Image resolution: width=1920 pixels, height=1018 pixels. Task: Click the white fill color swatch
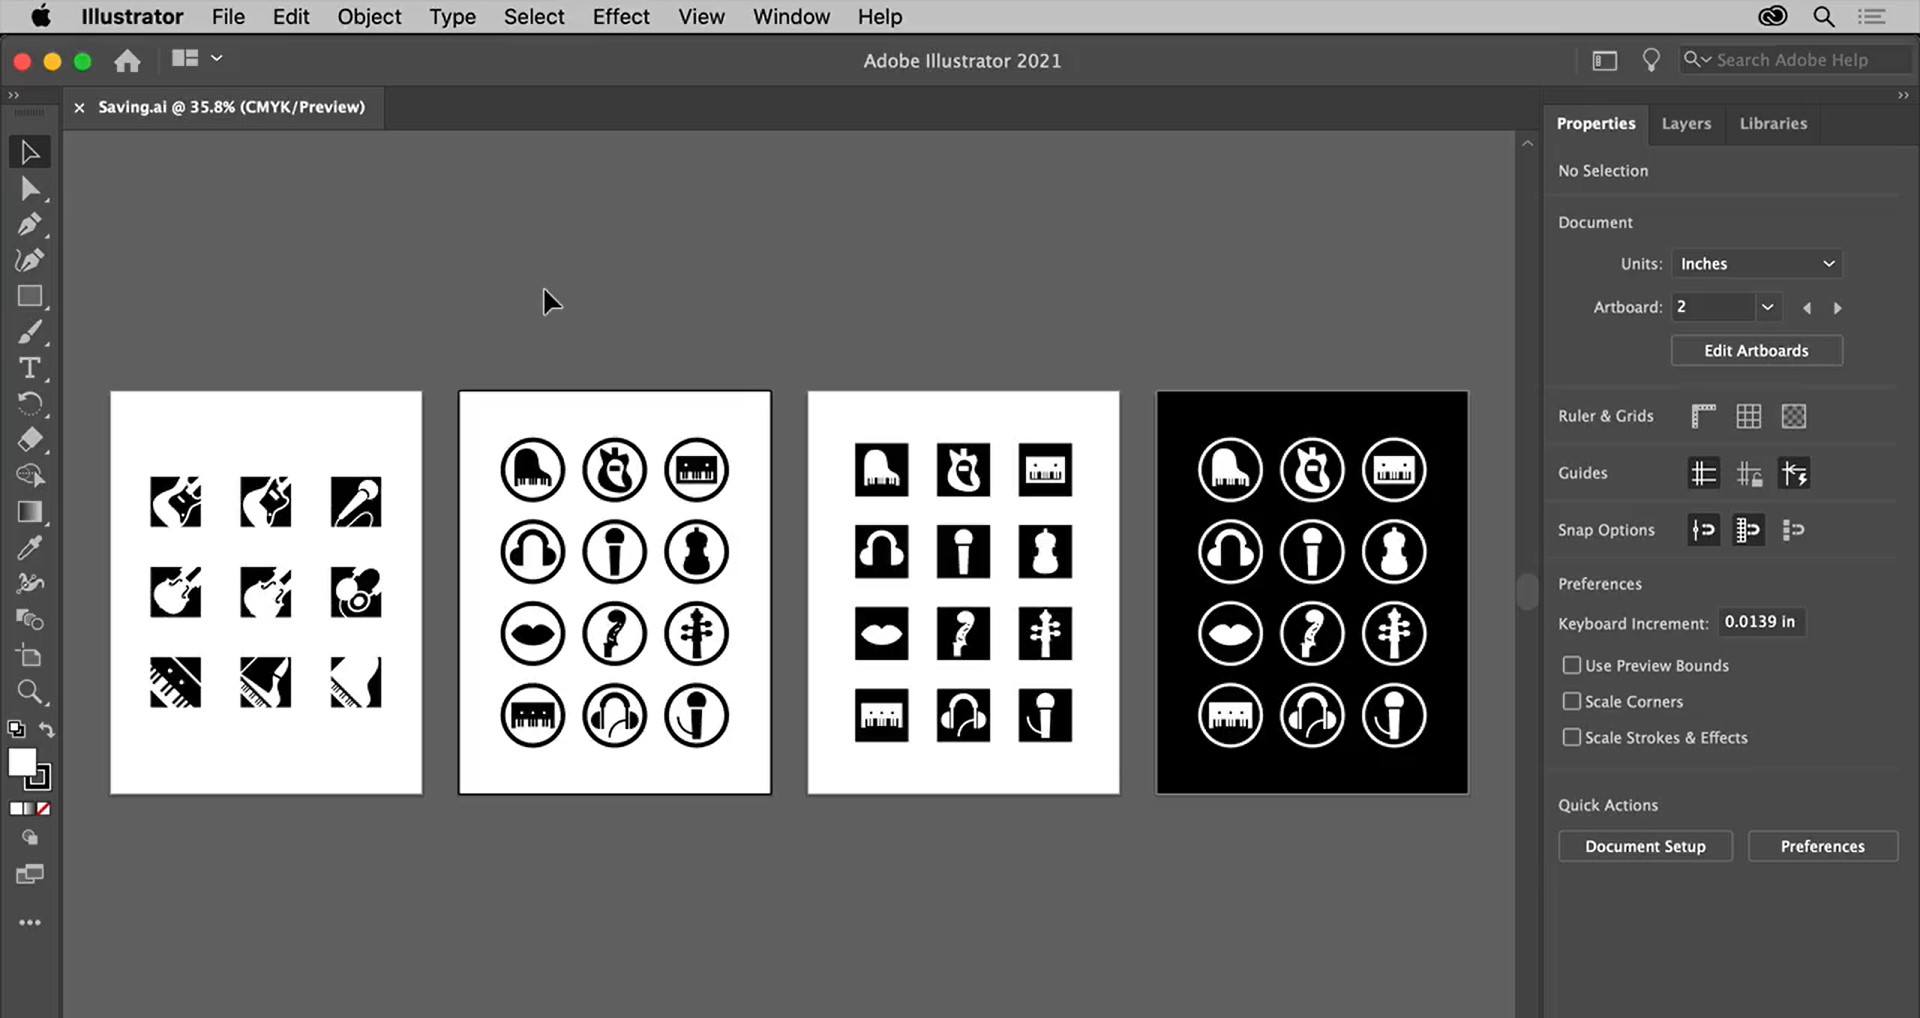[x=22, y=763]
